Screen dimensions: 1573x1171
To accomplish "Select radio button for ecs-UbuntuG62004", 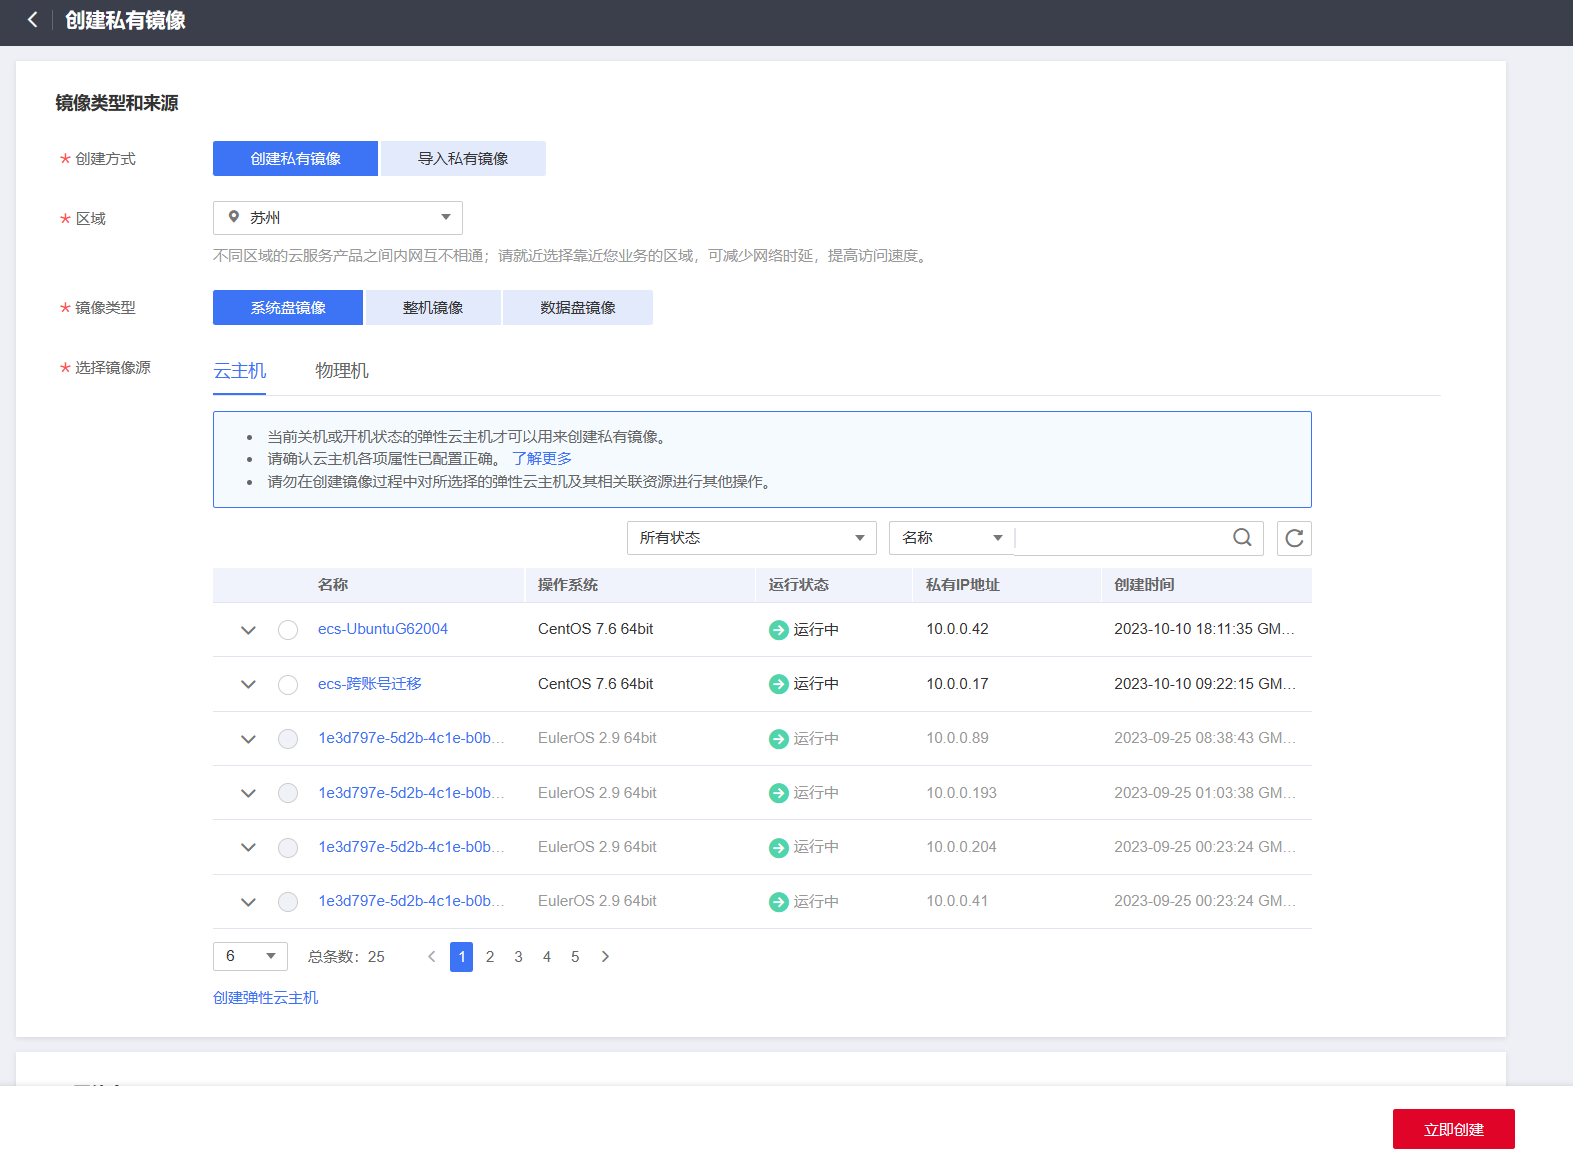I will [x=288, y=630].
